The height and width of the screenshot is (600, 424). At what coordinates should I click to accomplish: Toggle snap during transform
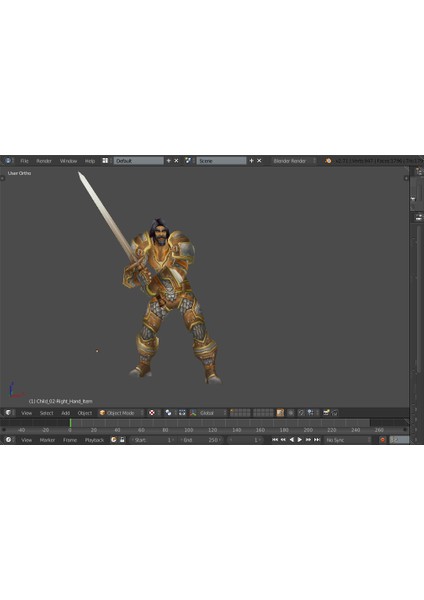pyautogui.click(x=301, y=413)
